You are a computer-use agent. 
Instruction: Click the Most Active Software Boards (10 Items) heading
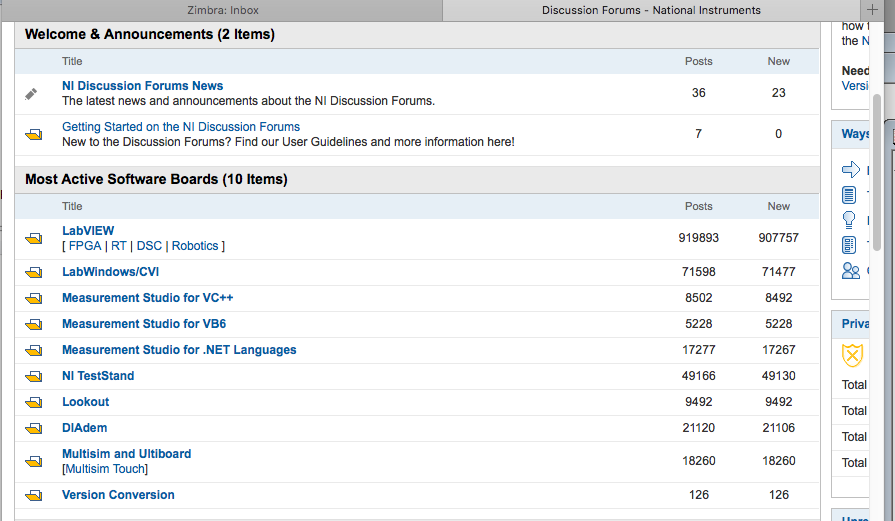(156, 179)
